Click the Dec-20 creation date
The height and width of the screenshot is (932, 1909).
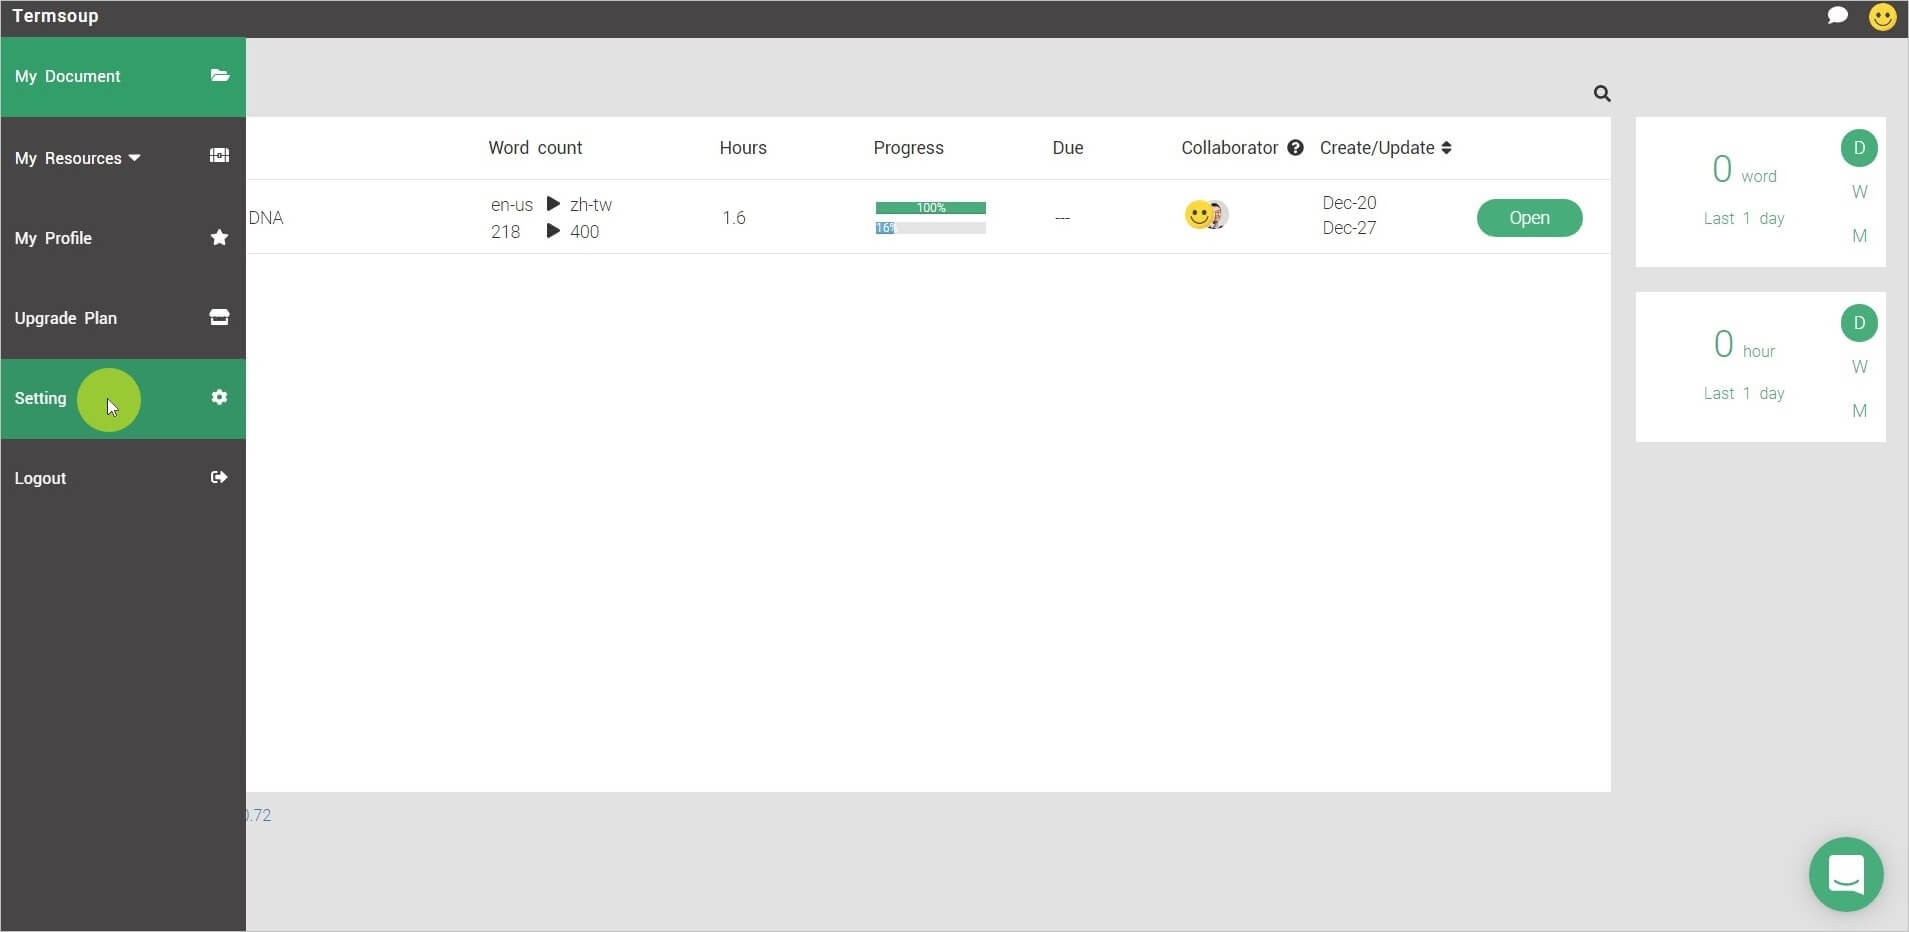point(1349,203)
